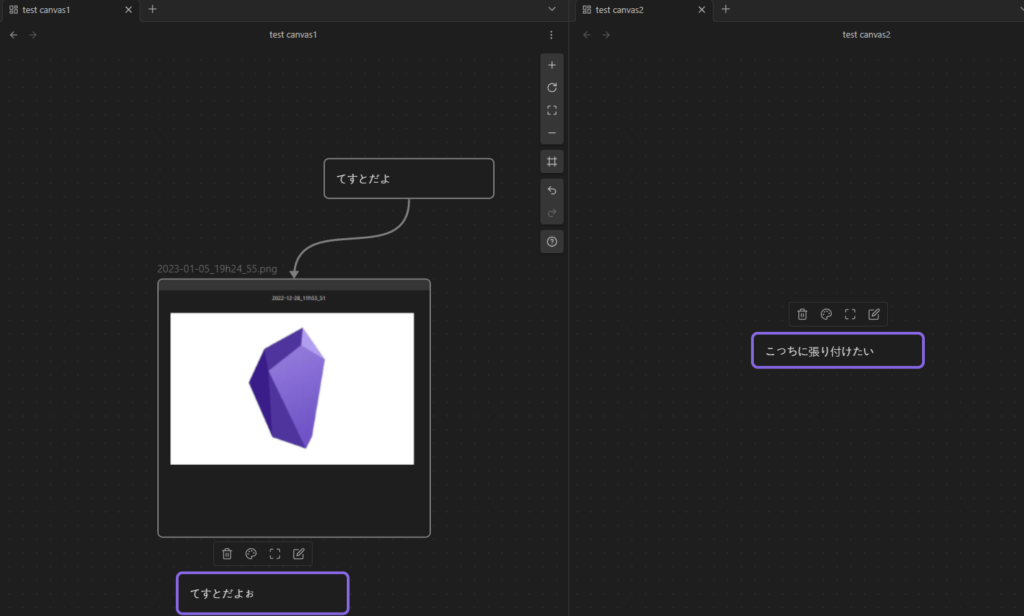Screen dimensions: 1024x616
Task: Edit the てすとだよぉ card with the pencil icon
Action: (x=299, y=554)
